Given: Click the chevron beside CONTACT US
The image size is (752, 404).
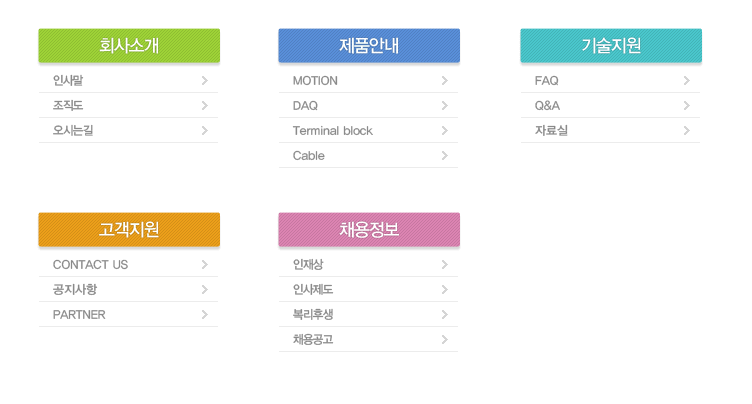Looking at the screenshot, I should pyautogui.click(x=205, y=265).
